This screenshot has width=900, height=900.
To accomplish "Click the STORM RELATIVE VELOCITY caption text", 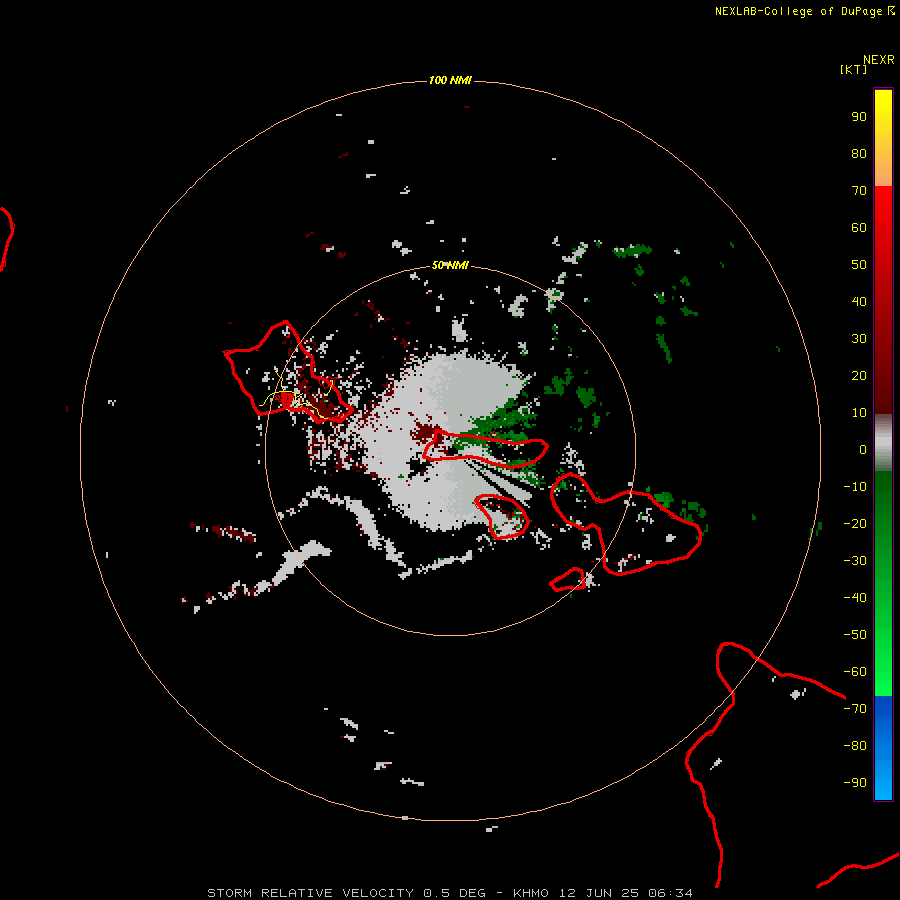I will (x=310, y=893).
